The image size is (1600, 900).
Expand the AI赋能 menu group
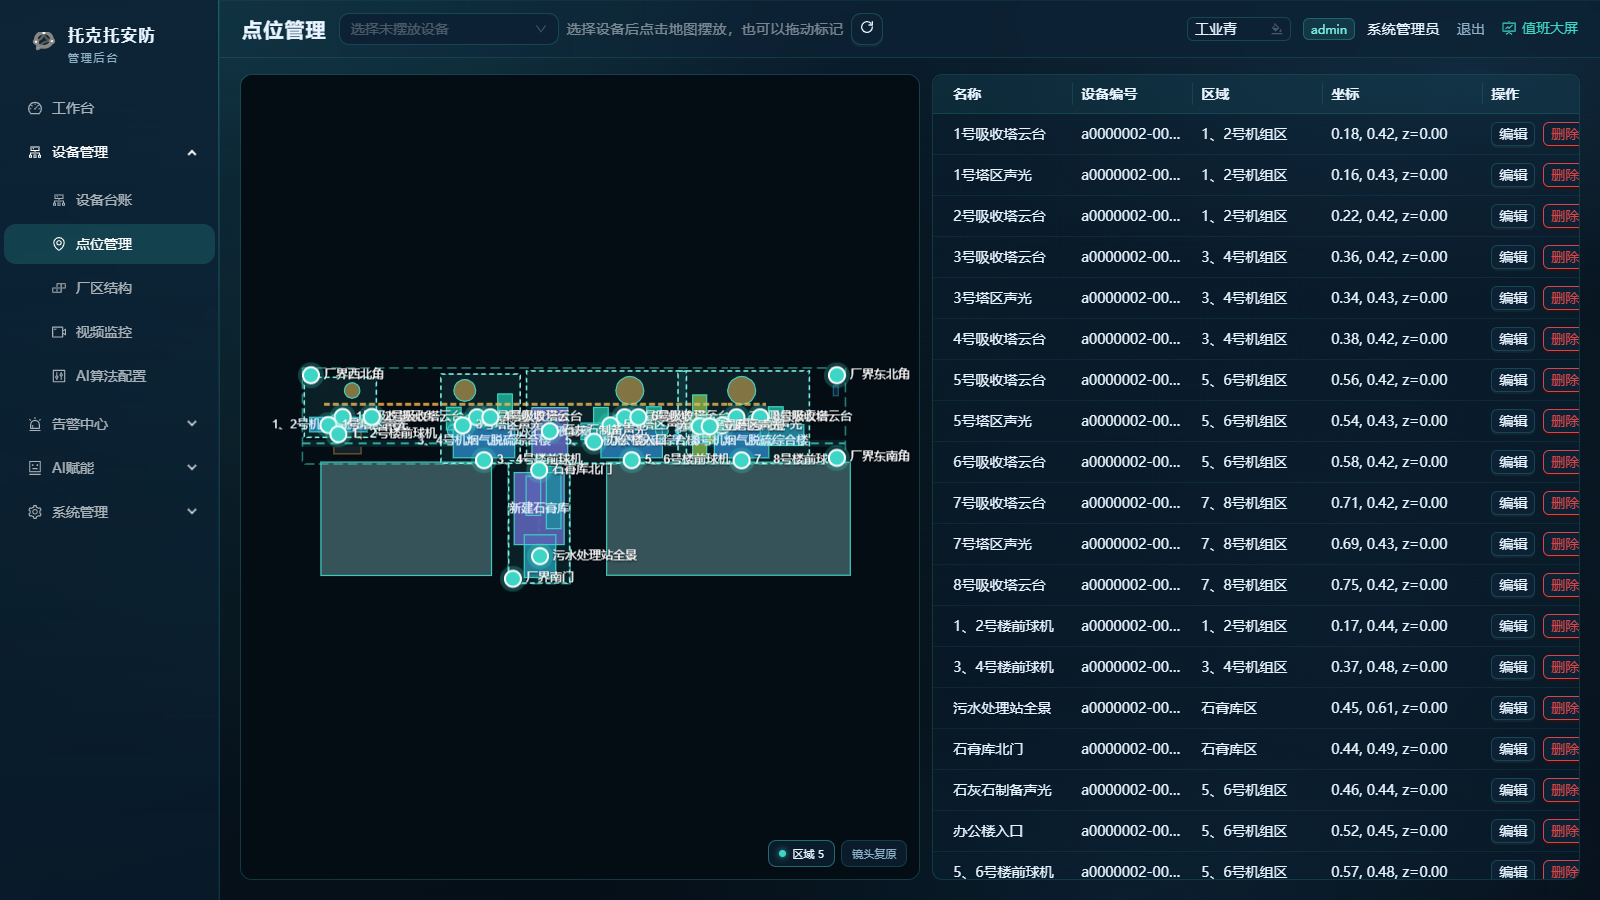pyautogui.click(x=109, y=468)
